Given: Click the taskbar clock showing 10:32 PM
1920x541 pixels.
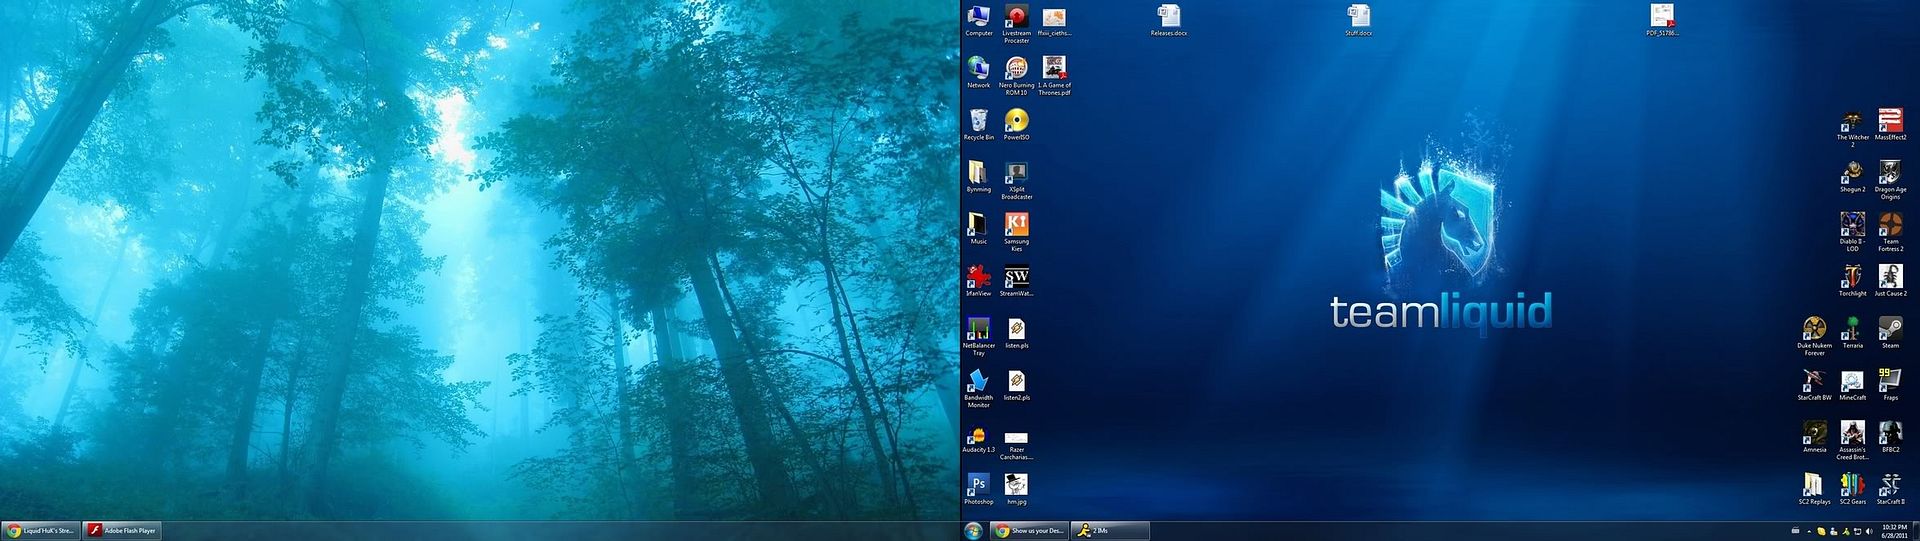Looking at the screenshot, I should pyautogui.click(x=1894, y=530).
